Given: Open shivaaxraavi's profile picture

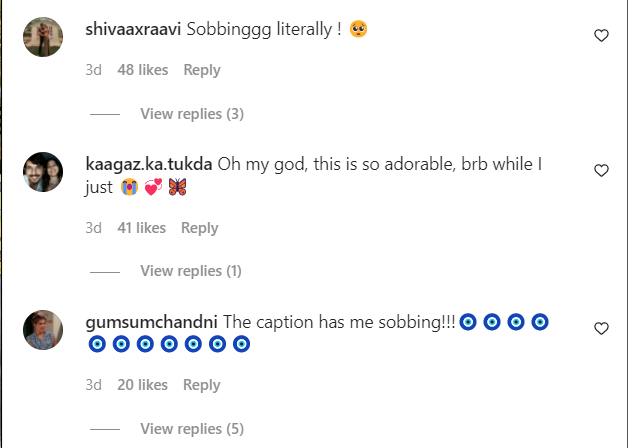Looking at the screenshot, I should (x=44, y=37).
